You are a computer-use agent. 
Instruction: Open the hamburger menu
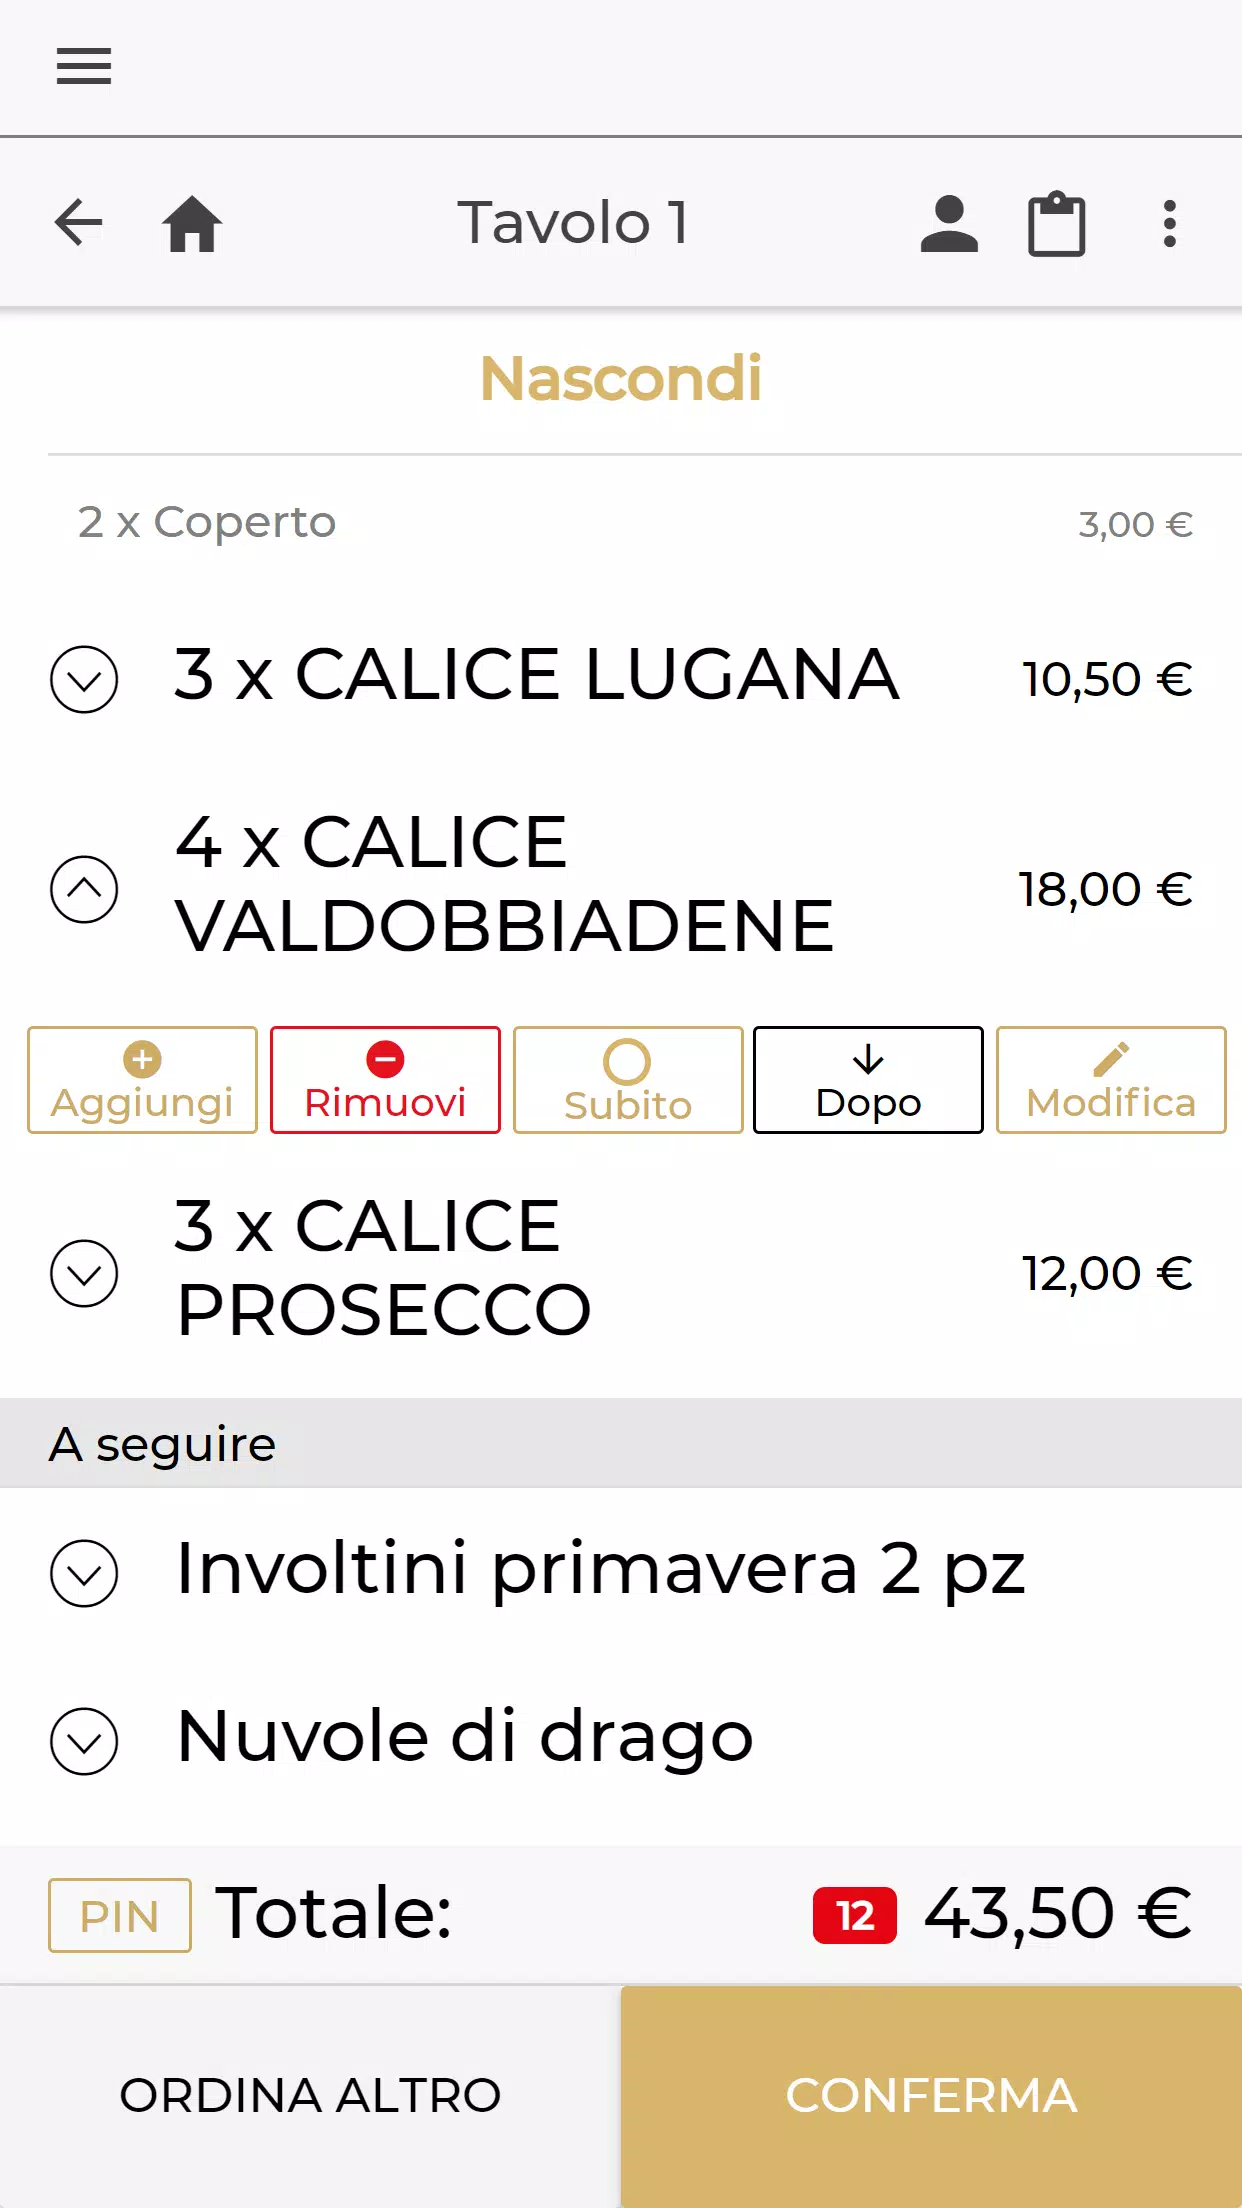tap(84, 66)
